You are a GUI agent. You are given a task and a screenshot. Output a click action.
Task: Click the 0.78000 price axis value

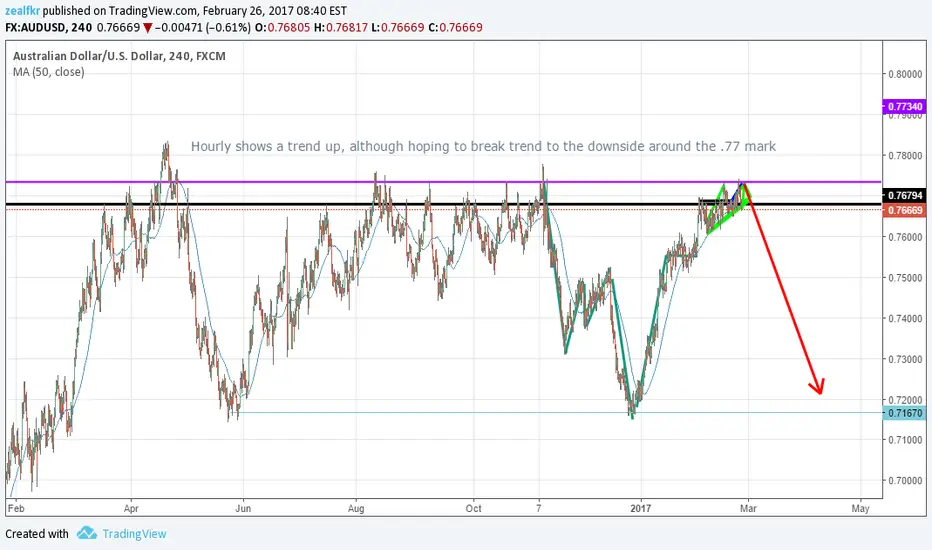point(905,156)
